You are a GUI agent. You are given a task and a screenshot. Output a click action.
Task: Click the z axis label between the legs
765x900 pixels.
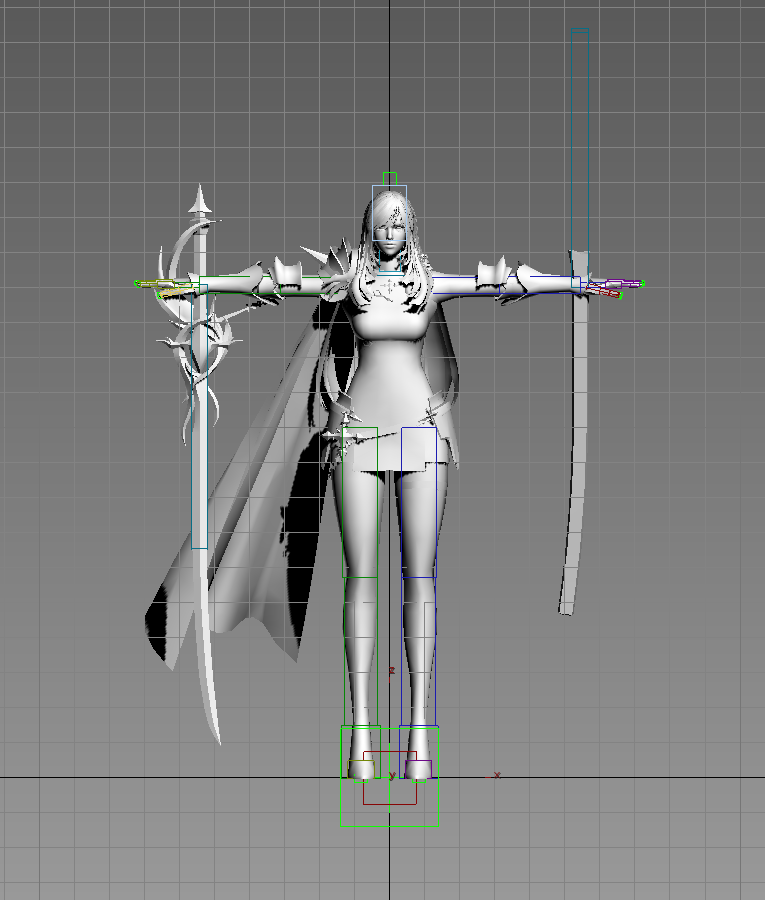[392, 670]
